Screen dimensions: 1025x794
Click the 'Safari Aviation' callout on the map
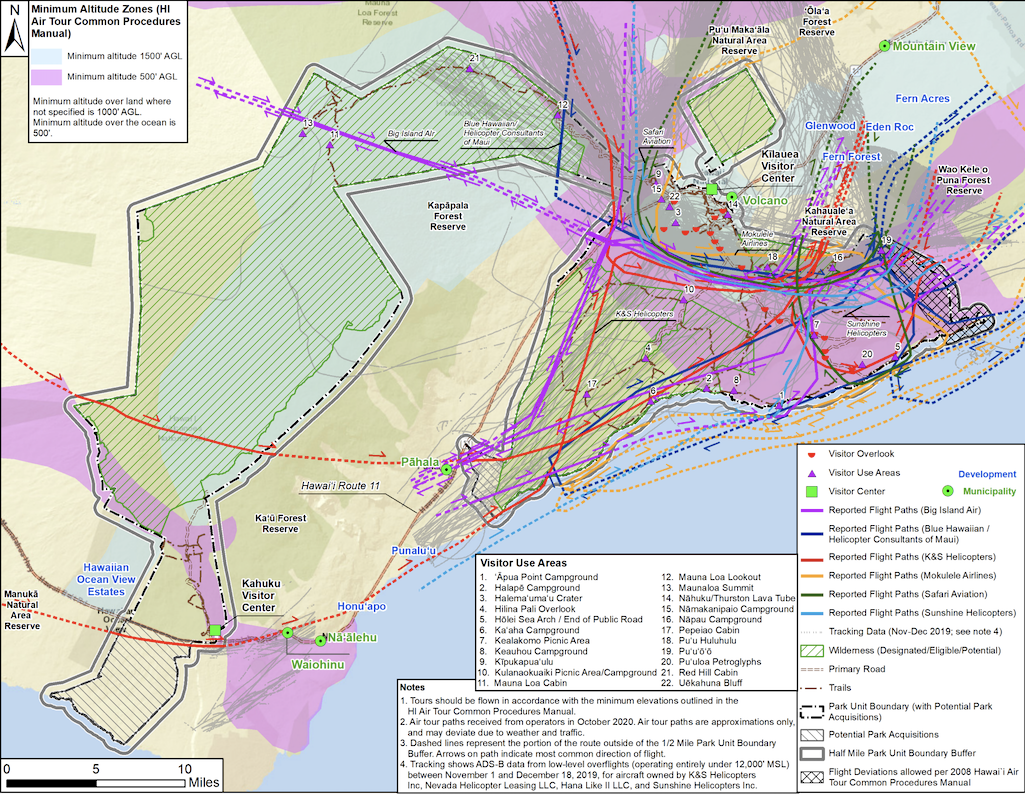pyautogui.click(x=656, y=137)
